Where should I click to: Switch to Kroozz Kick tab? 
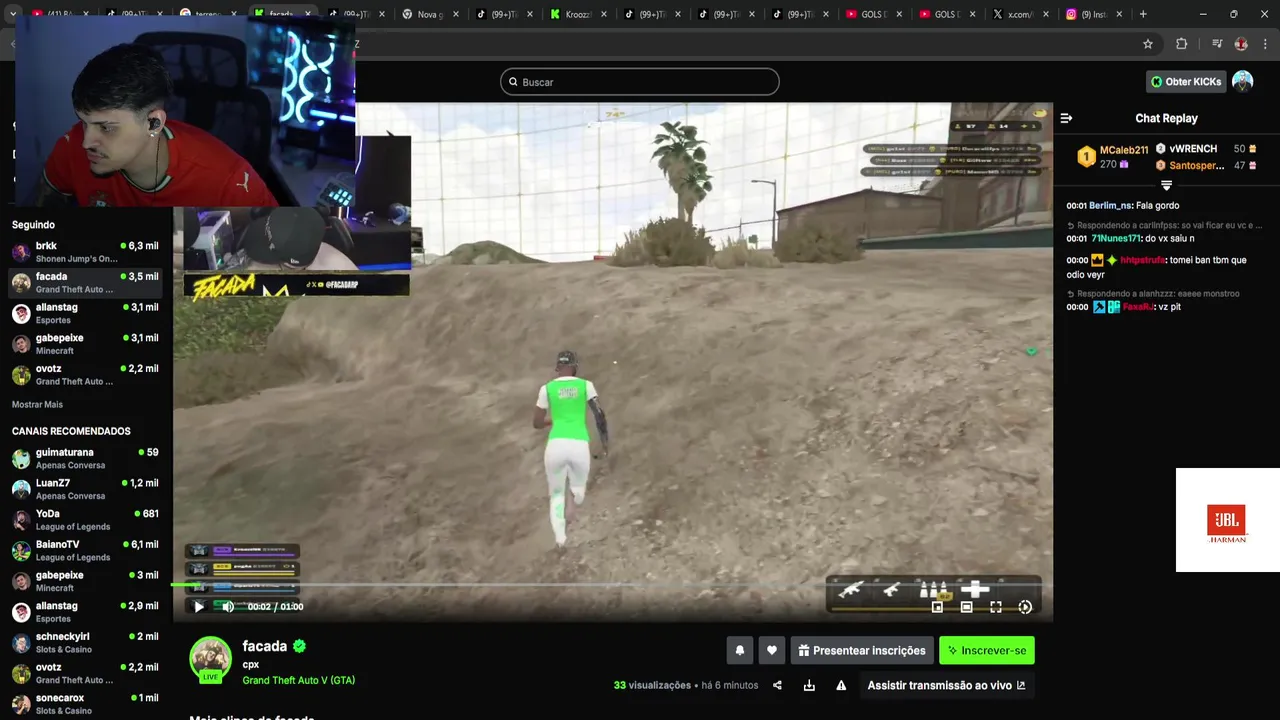(579, 14)
